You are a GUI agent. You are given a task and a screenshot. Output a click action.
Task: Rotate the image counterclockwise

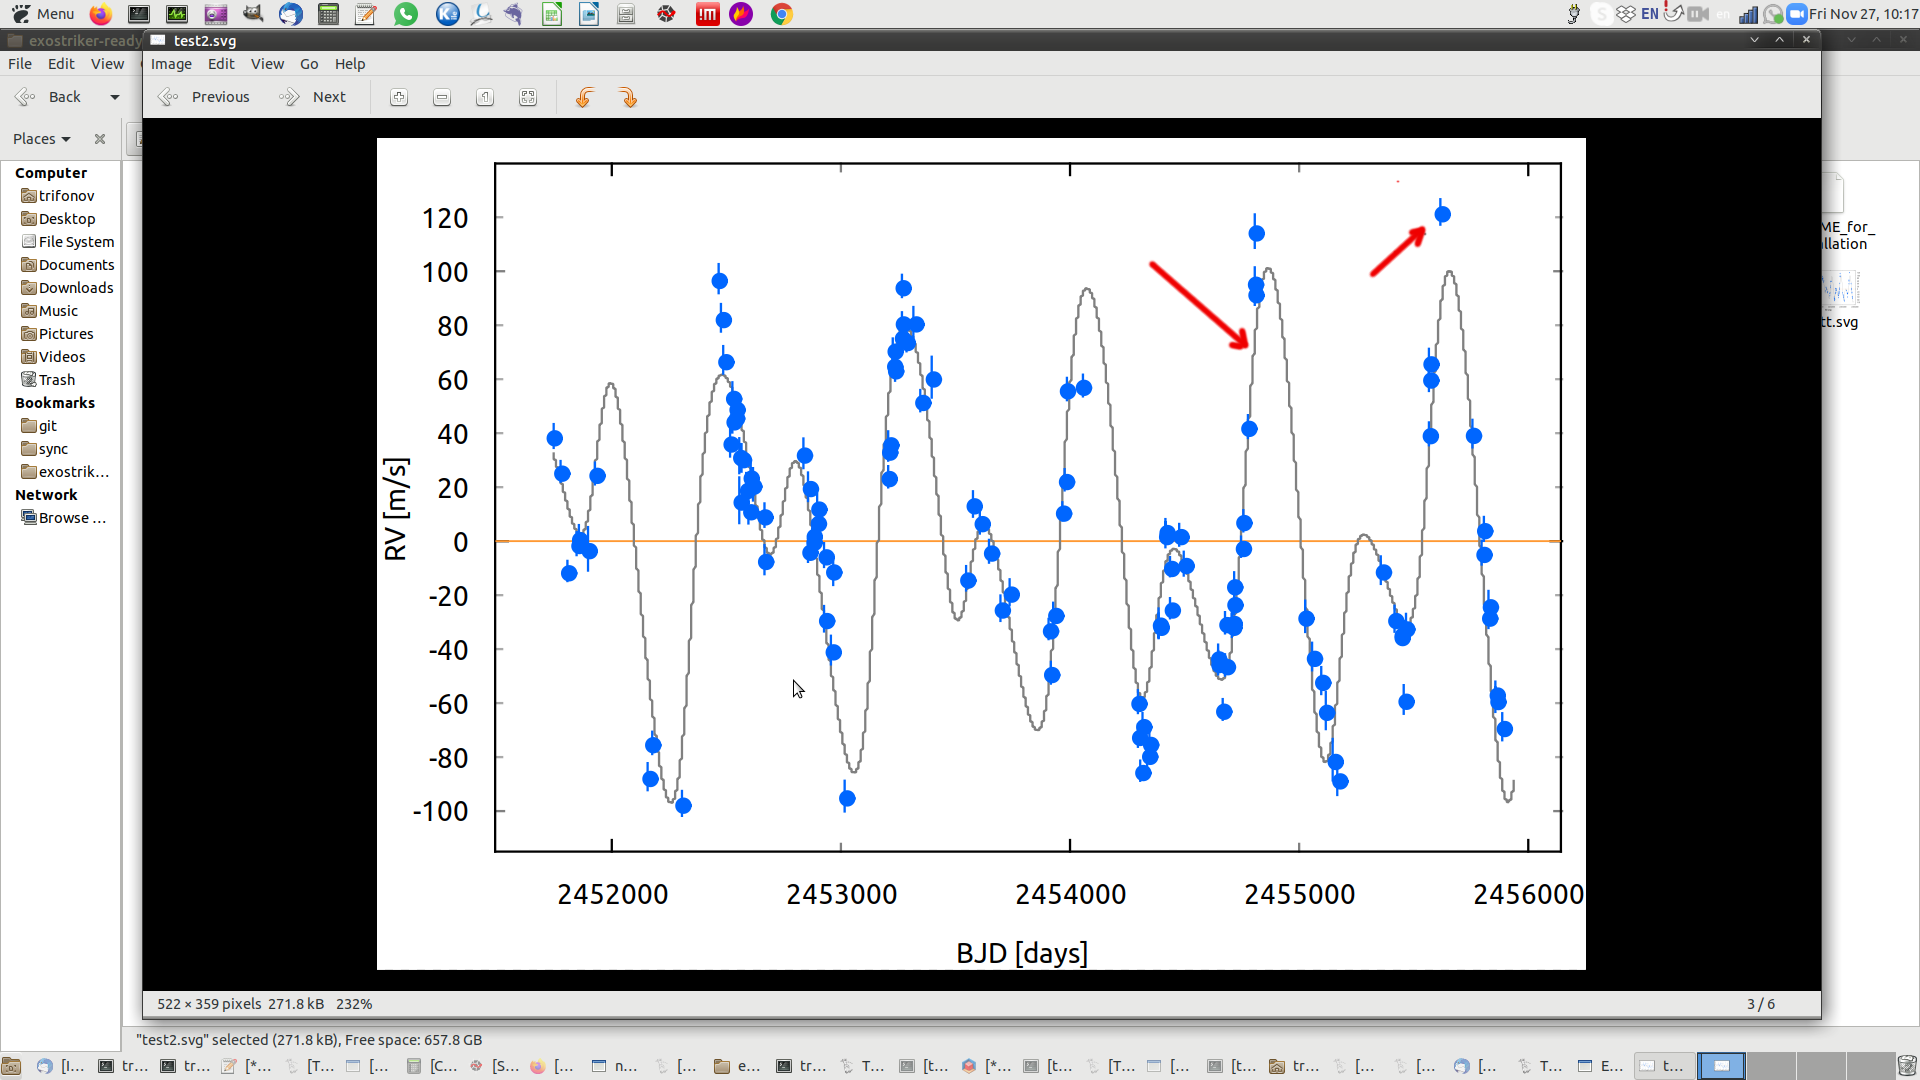(x=585, y=97)
